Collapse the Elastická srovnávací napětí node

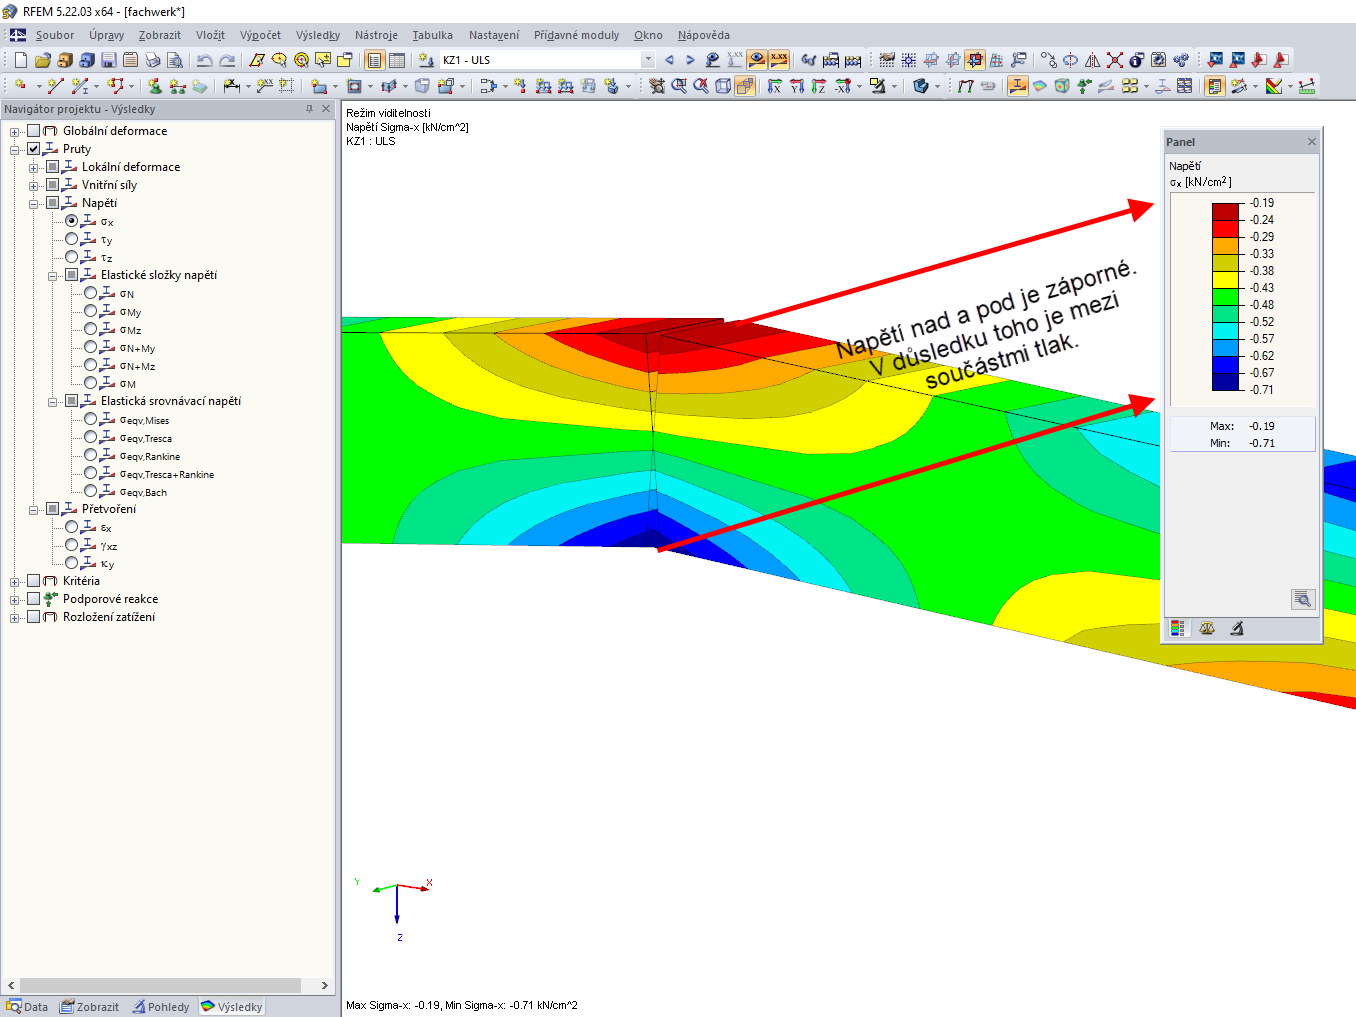[53, 402]
